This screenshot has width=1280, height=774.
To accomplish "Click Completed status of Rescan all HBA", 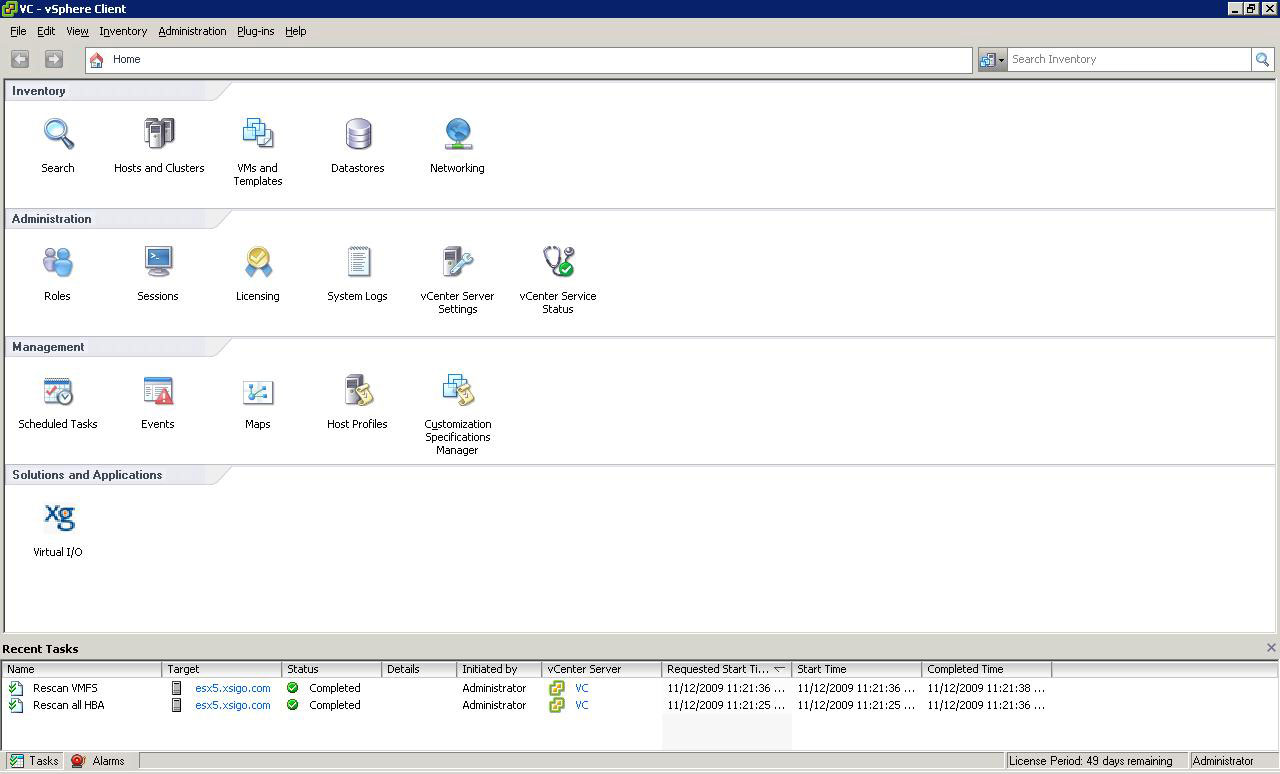I will [x=334, y=705].
